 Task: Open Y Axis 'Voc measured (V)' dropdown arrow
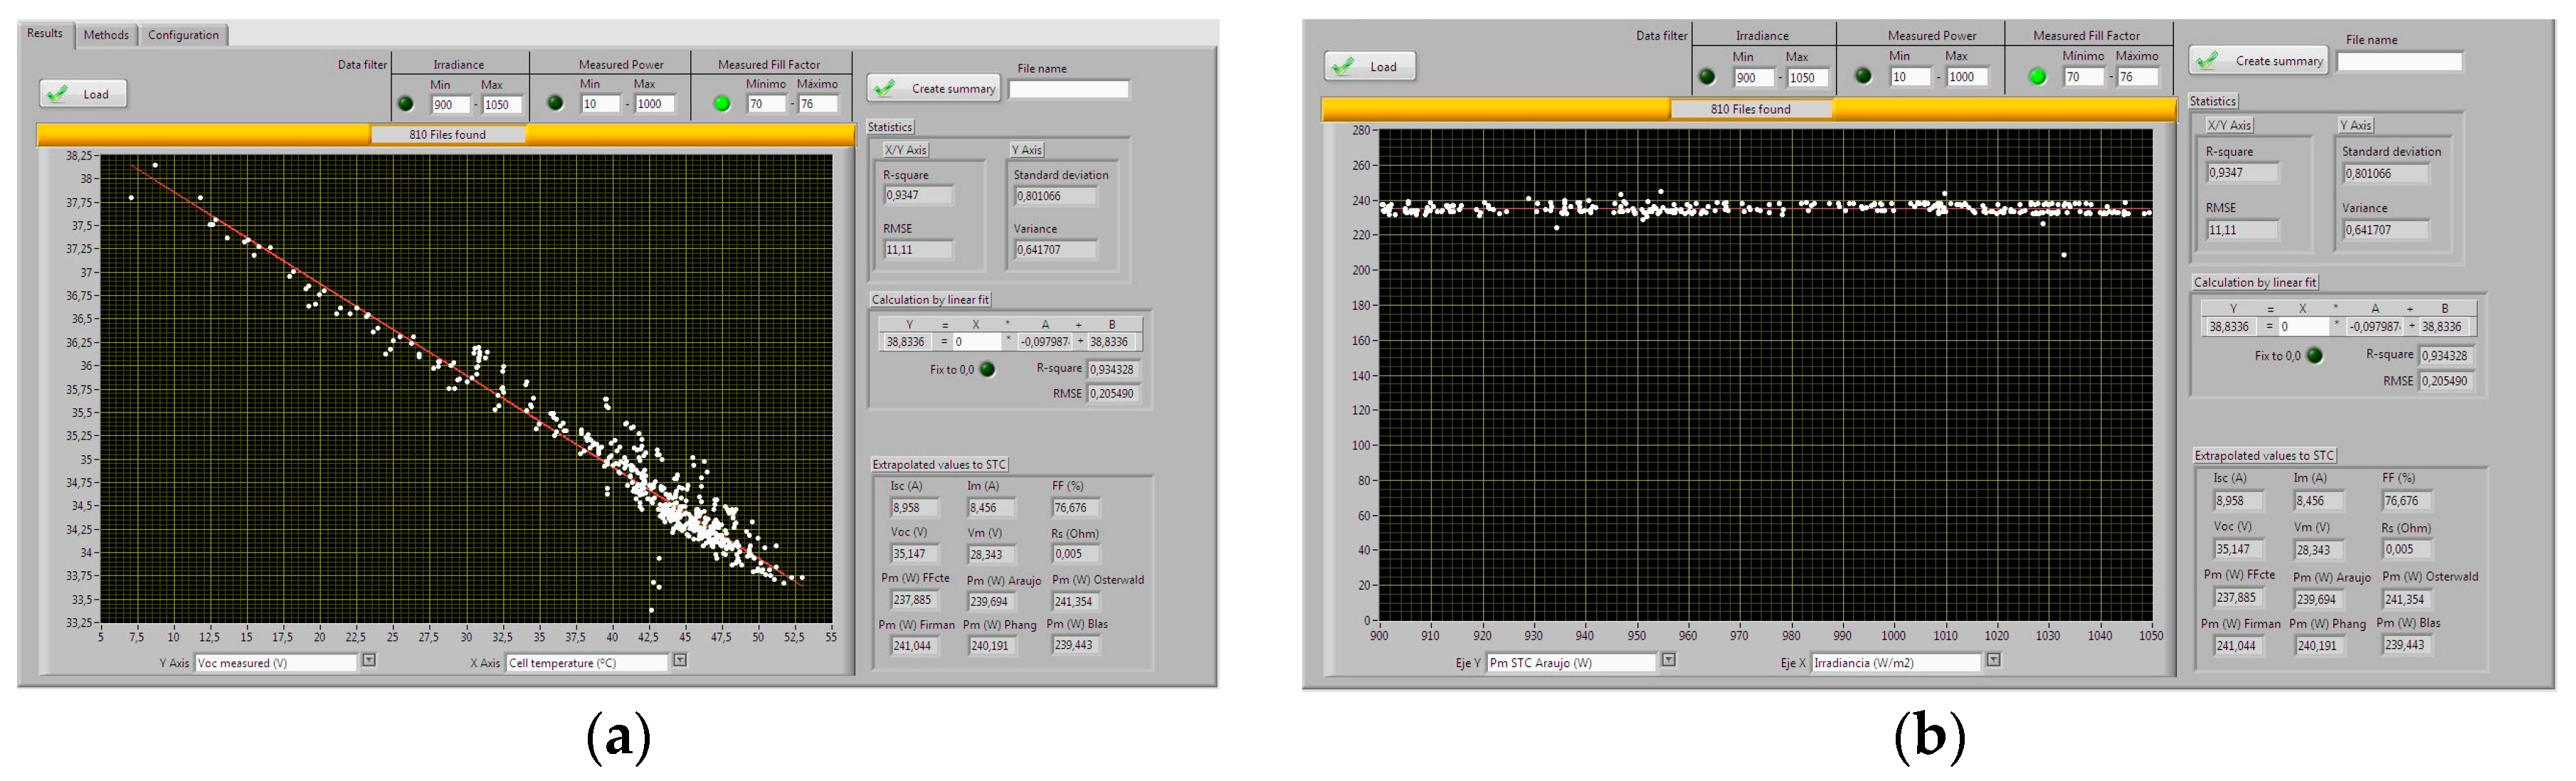(x=369, y=660)
